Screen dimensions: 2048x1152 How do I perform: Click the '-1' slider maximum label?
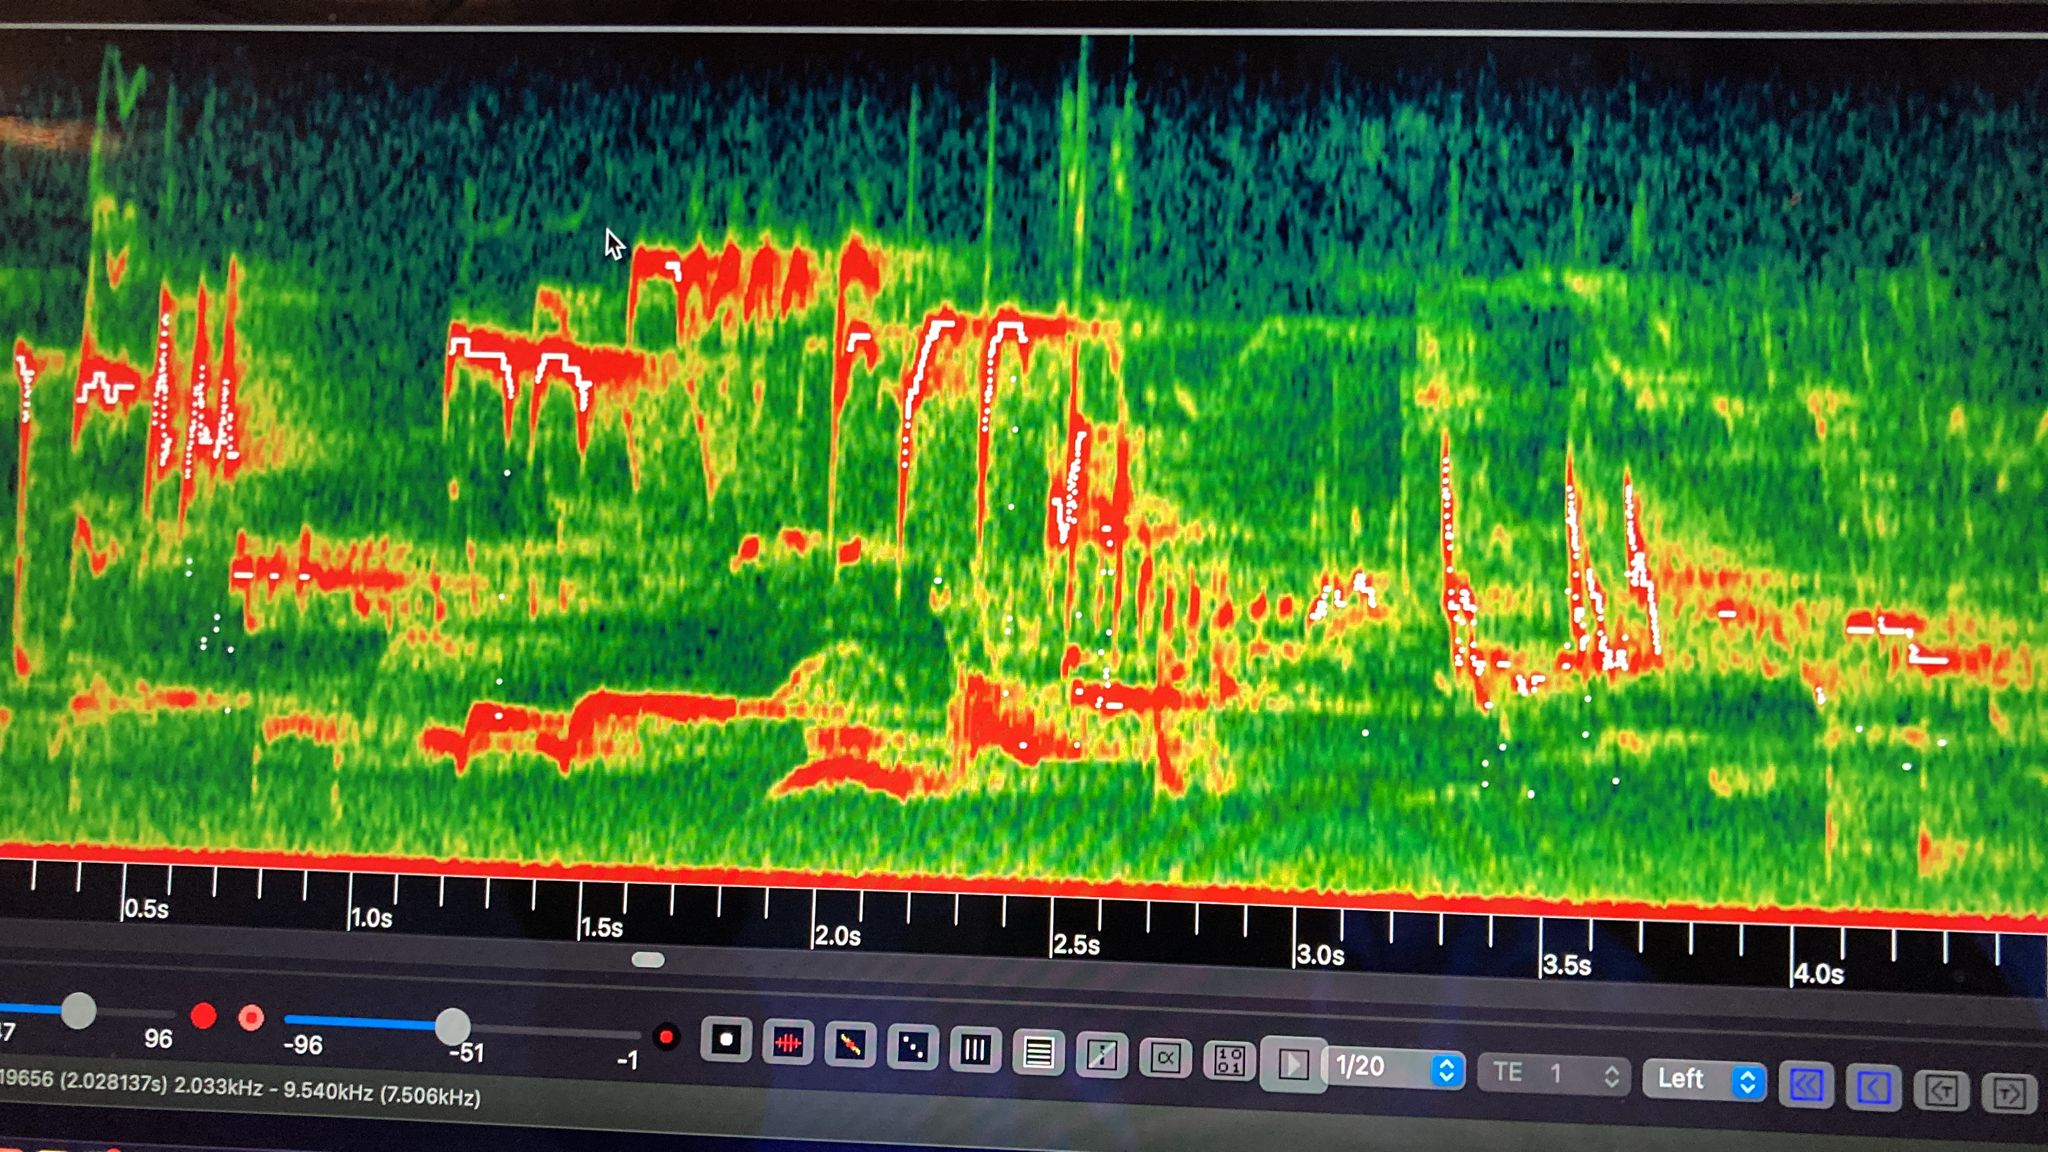pyautogui.click(x=627, y=1060)
